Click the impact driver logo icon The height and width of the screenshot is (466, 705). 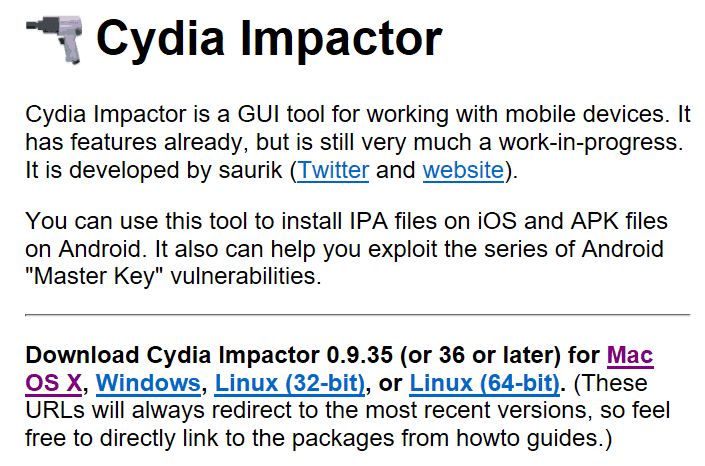[54, 39]
